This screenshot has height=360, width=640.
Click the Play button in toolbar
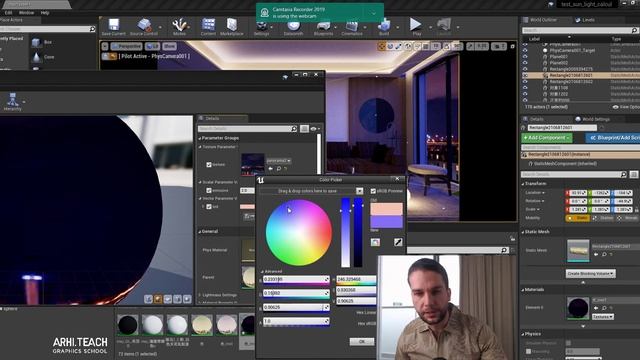[416, 27]
